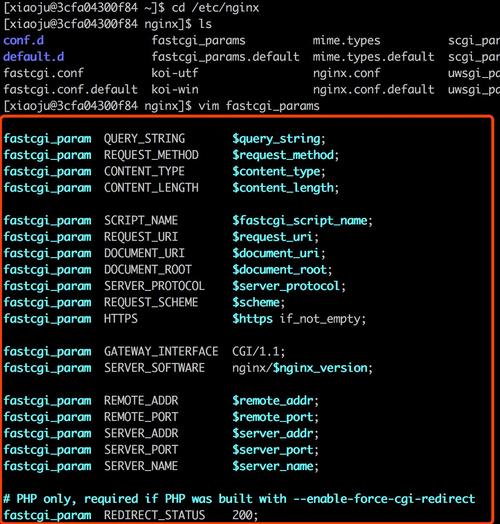Click fastcgi_params.default in the listing
Screen dimensions: 500x524
click(225, 57)
